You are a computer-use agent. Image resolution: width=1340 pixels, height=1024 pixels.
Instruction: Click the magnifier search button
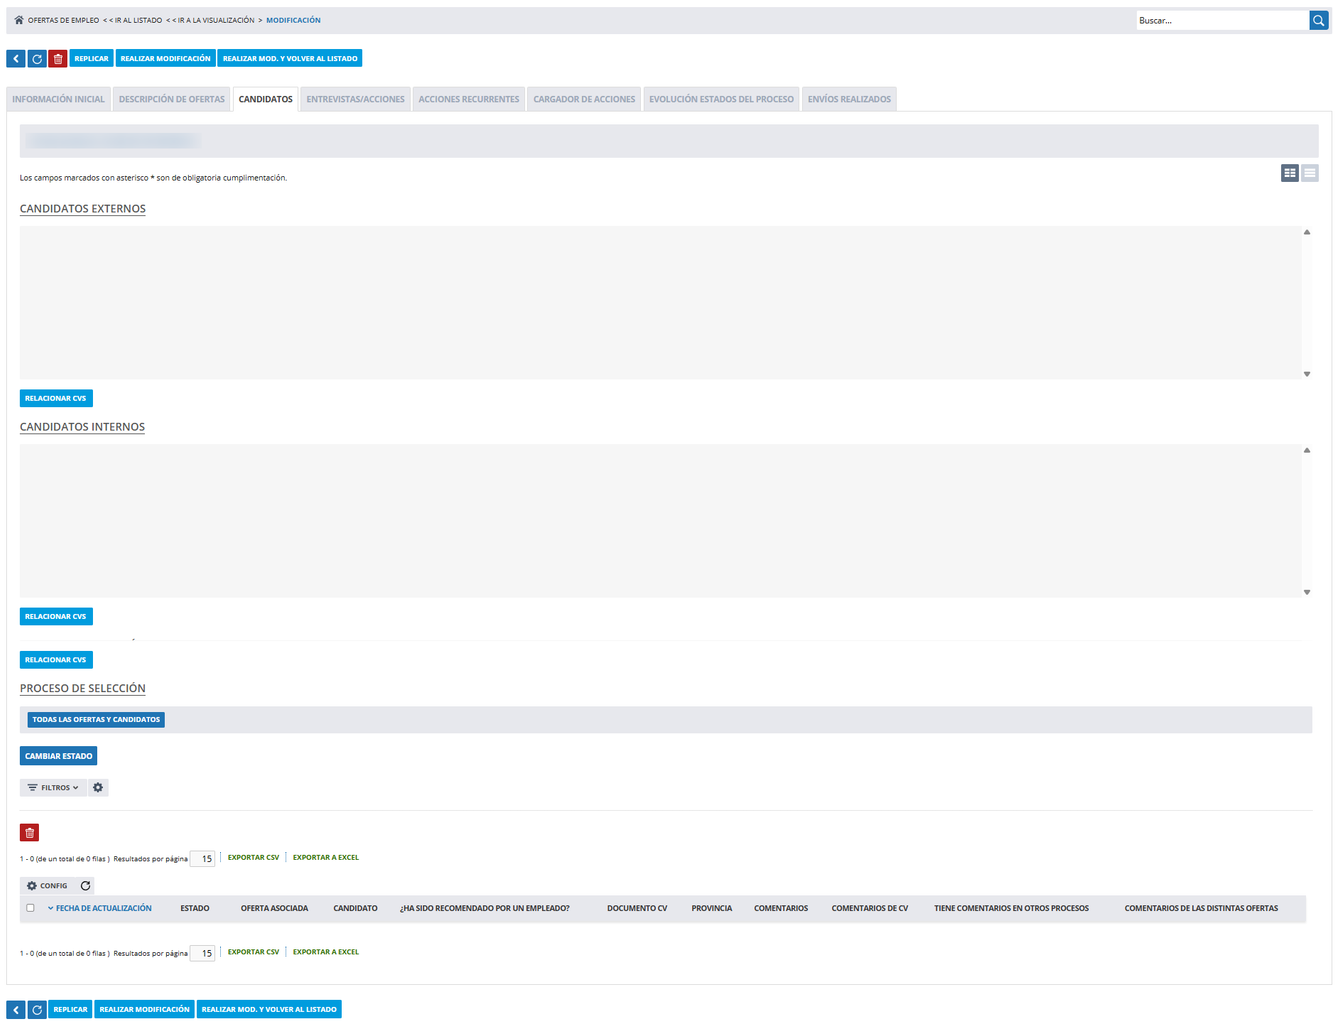click(x=1319, y=20)
